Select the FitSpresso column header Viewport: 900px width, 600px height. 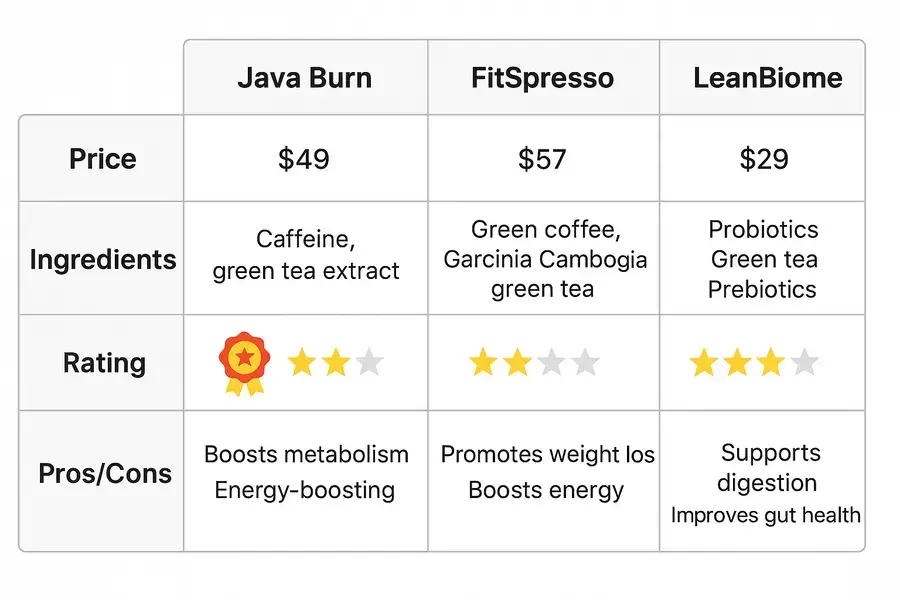coord(542,78)
